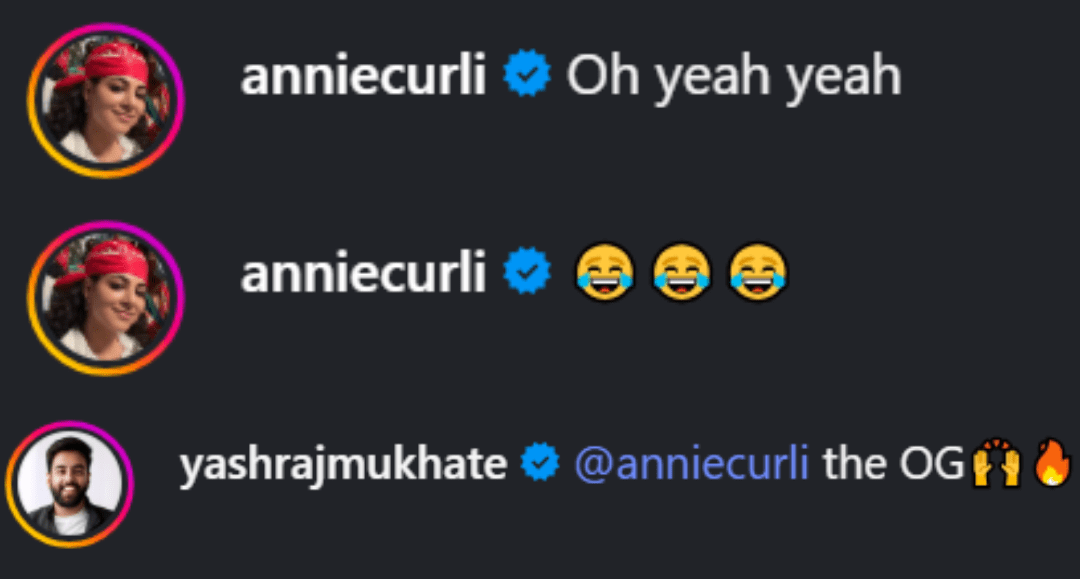Viewport: 1080px width, 579px height.
Task: Select the 'Oh yeah yeah' comment text
Action: pos(734,77)
